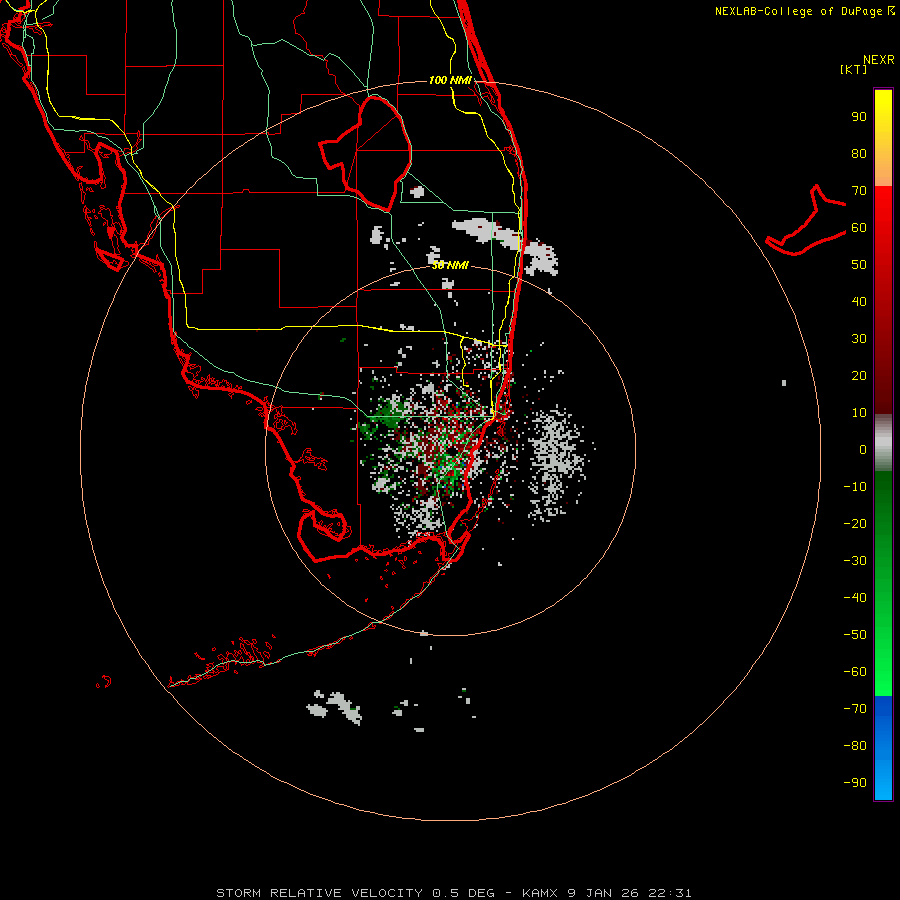
Task: Click the 0 value on the velocity scale
Action: click(863, 449)
